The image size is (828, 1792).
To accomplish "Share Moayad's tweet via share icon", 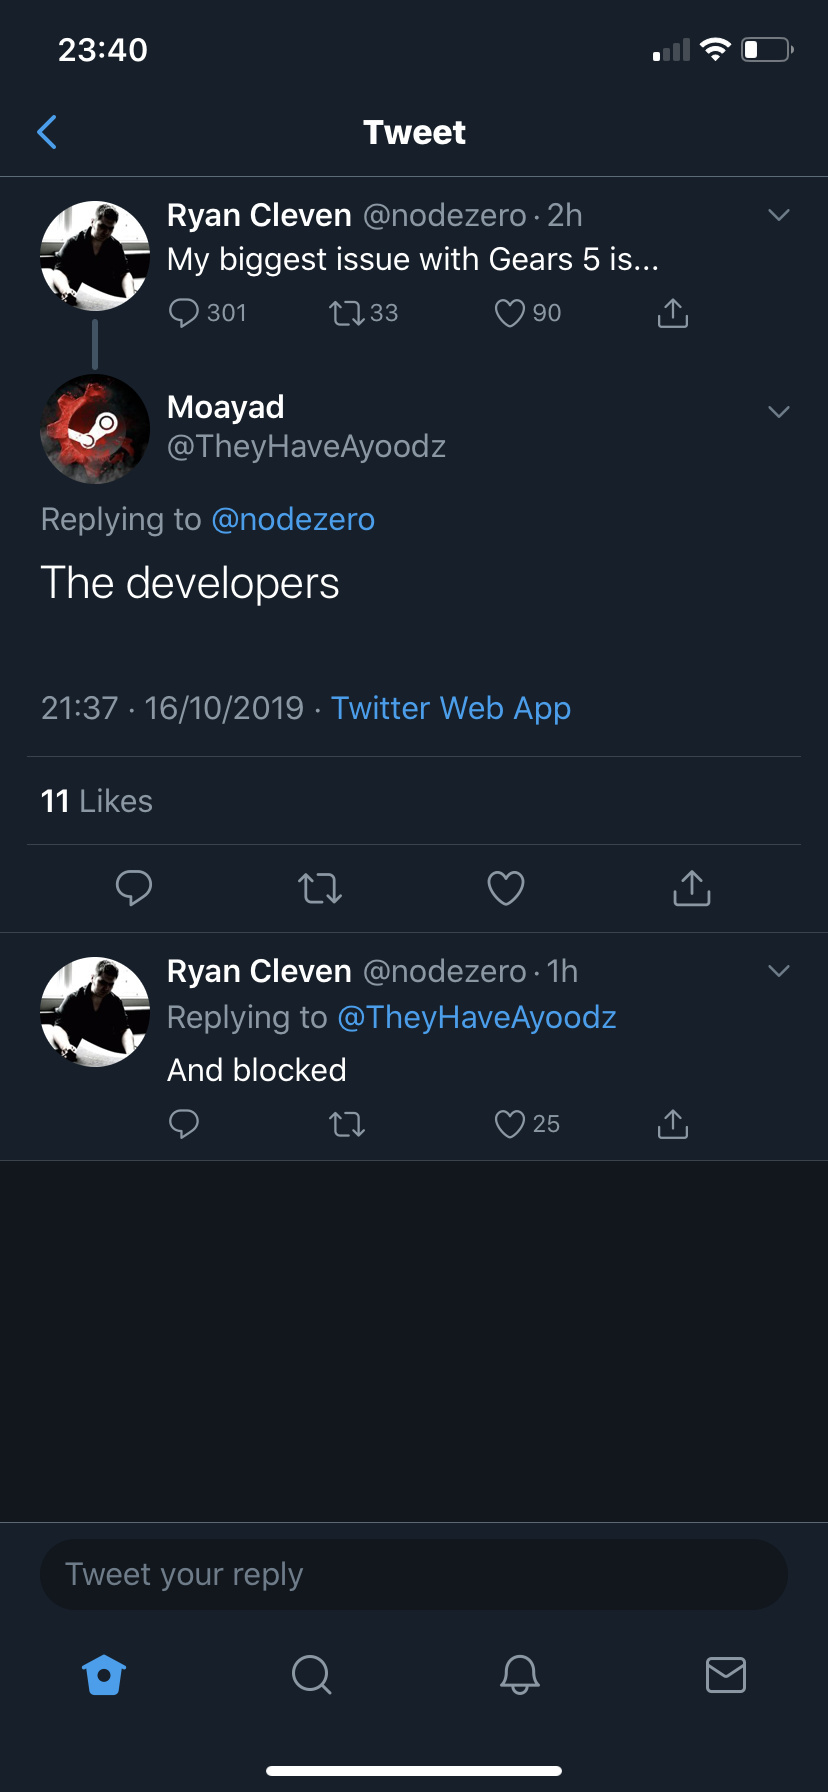I will point(692,888).
